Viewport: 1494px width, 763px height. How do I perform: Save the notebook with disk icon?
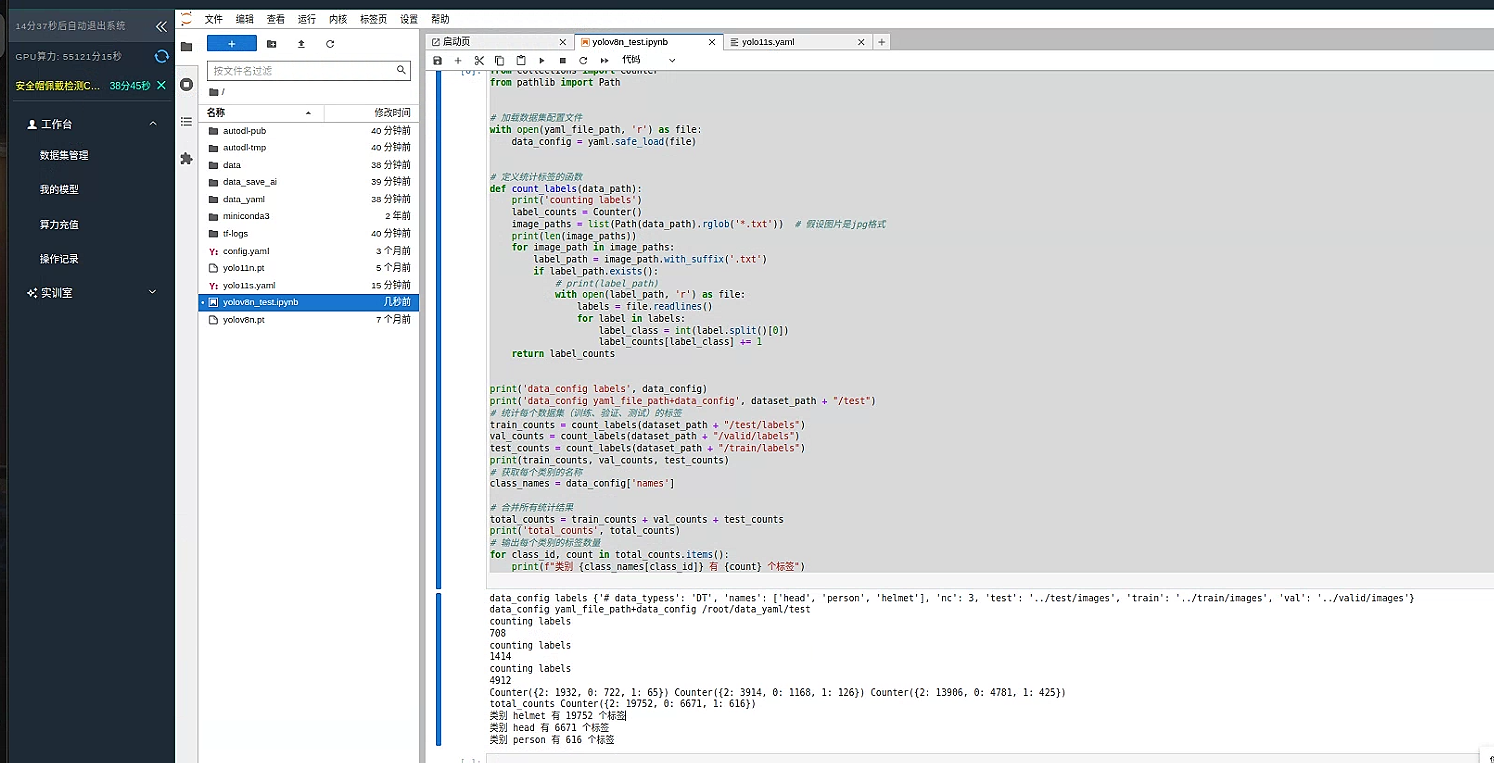(x=437, y=60)
